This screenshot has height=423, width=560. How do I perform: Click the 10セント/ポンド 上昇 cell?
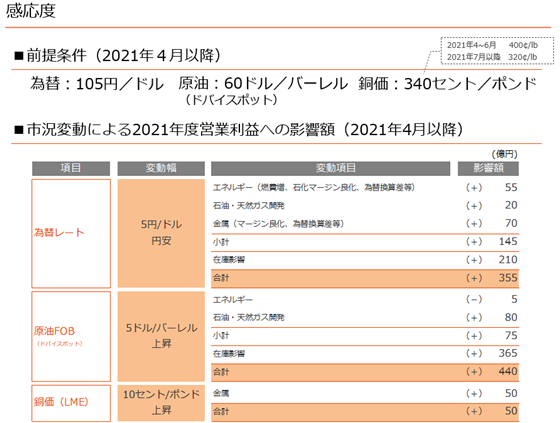point(161,403)
